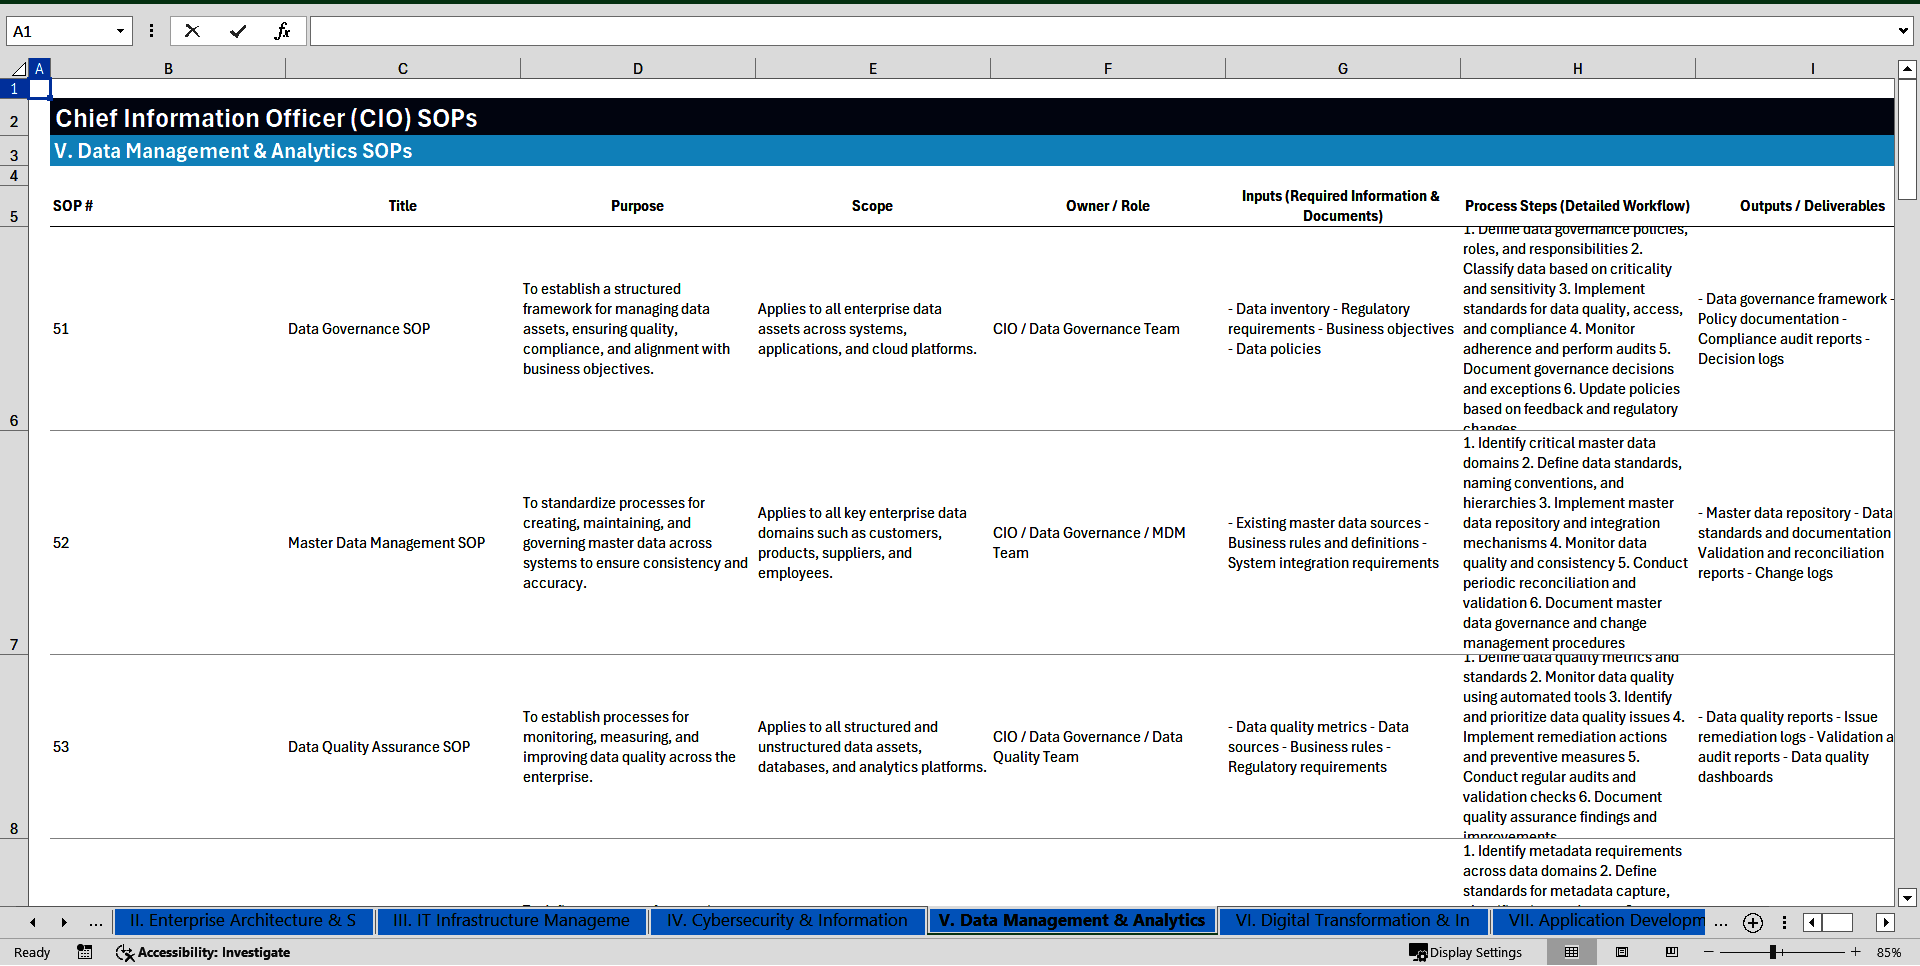Click the zoom slider handle

pyautogui.click(x=1773, y=952)
